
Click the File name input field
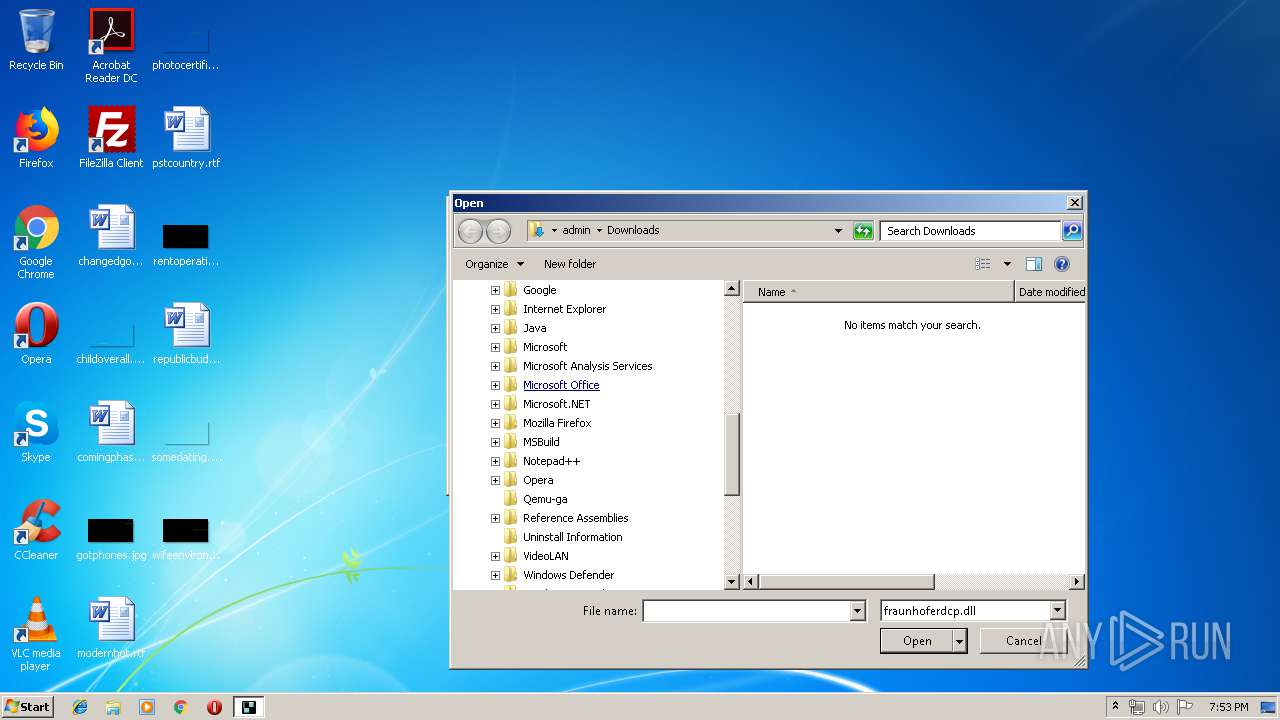[746, 611]
